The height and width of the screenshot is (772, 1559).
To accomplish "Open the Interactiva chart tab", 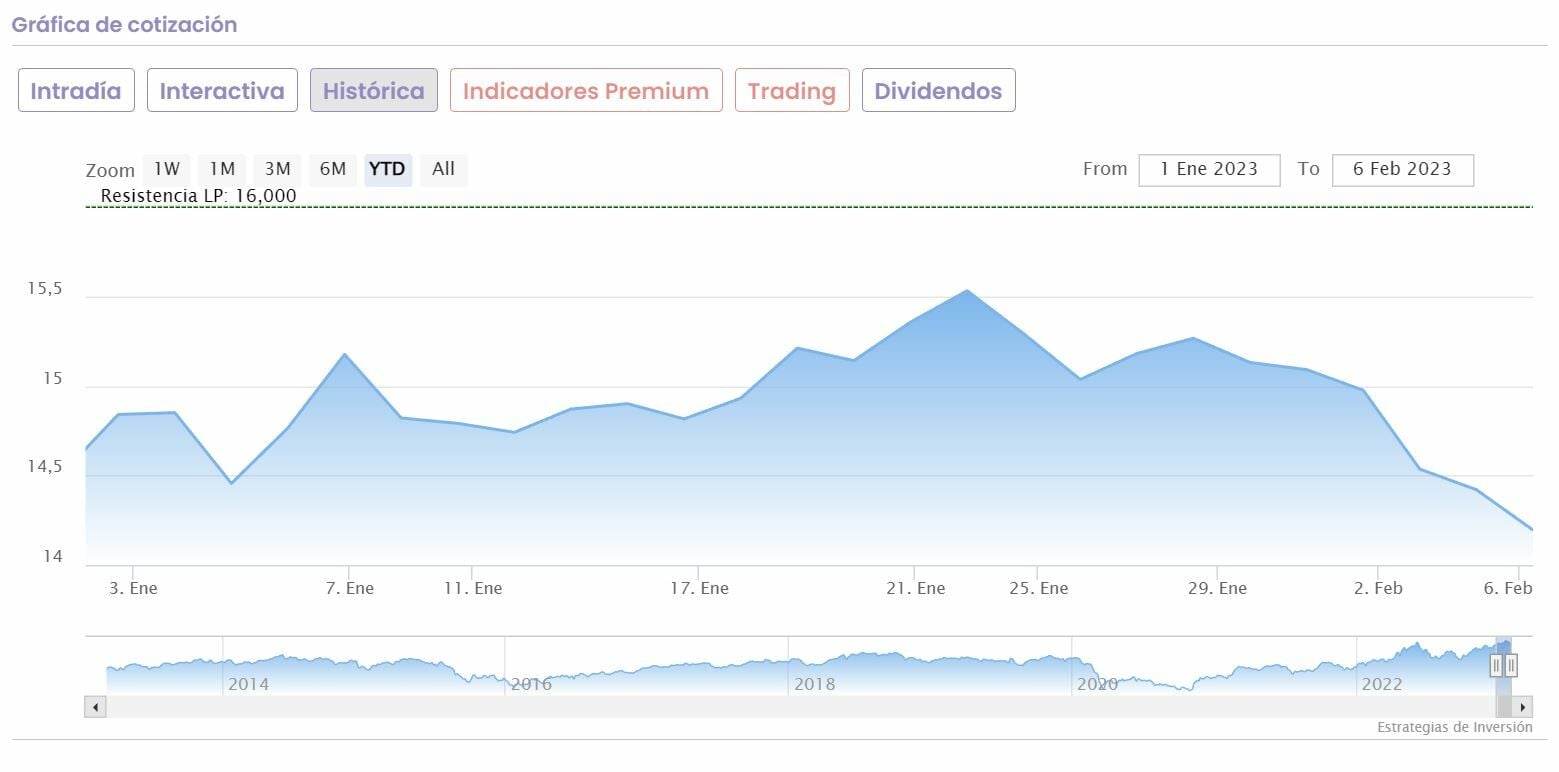I will point(222,91).
